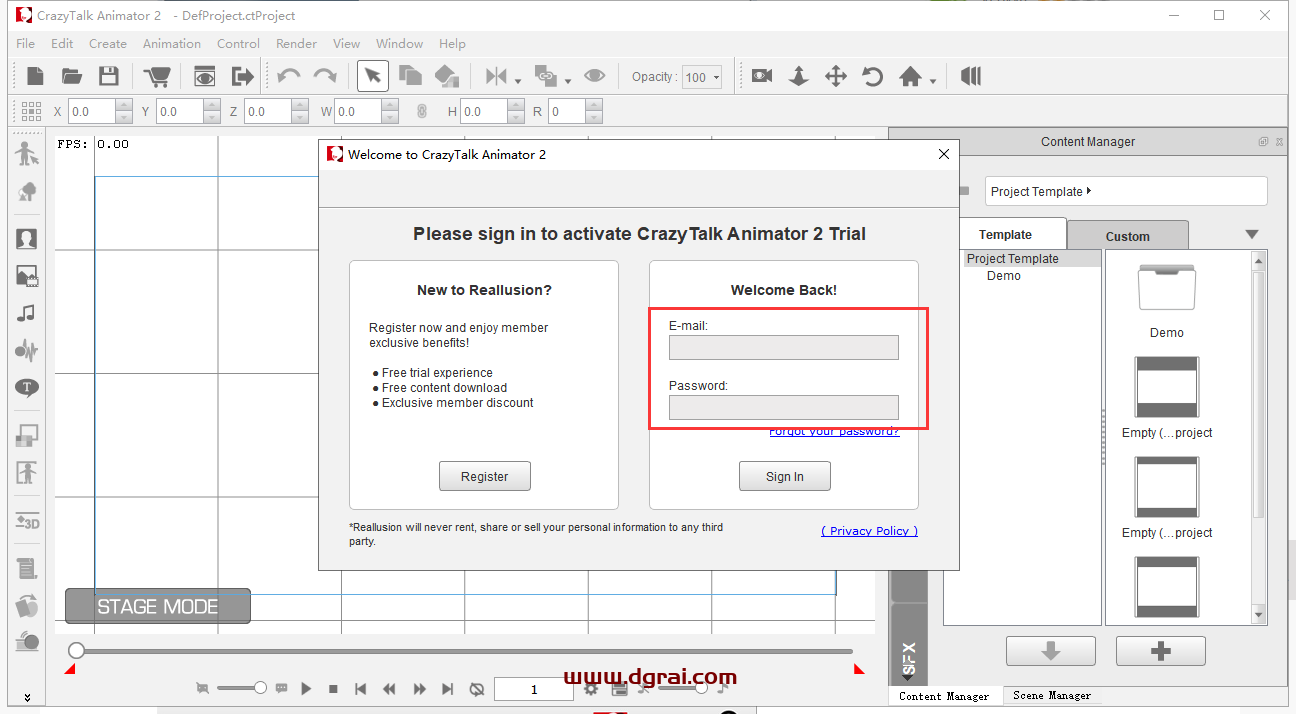
Task: Click the Camera mode icon
Action: click(x=762, y=76)
